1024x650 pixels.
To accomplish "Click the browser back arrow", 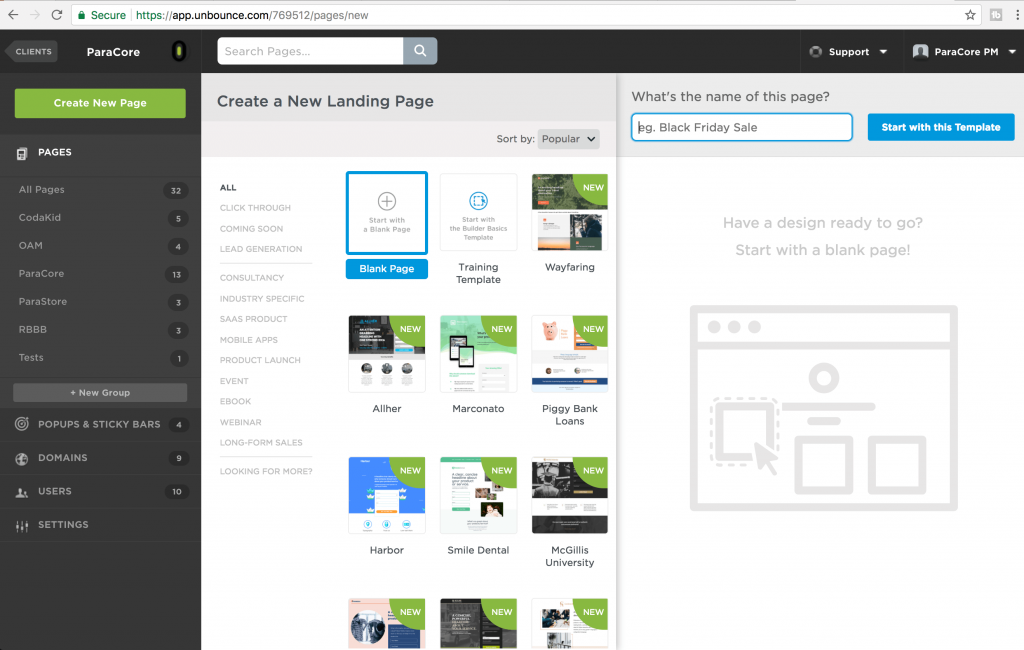I will click(x=13, y=14).
